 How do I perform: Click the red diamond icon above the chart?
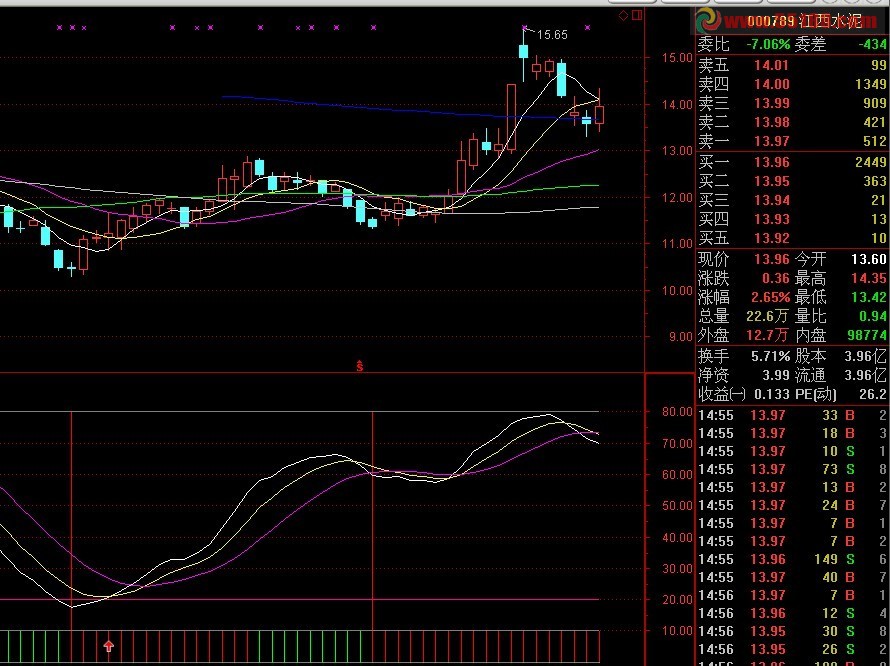(x=622, y=15)
